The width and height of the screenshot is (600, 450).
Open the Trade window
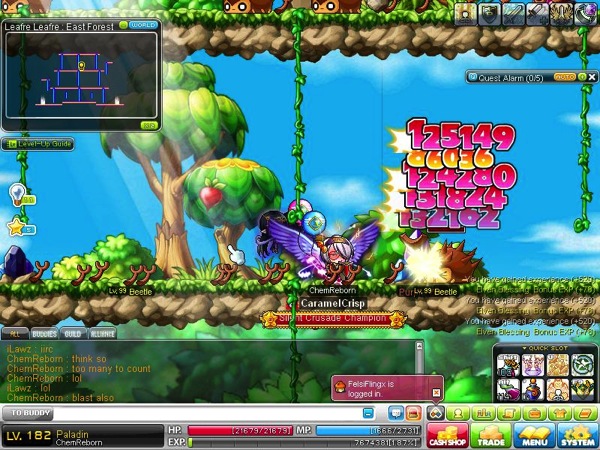(x=491, y=435)
